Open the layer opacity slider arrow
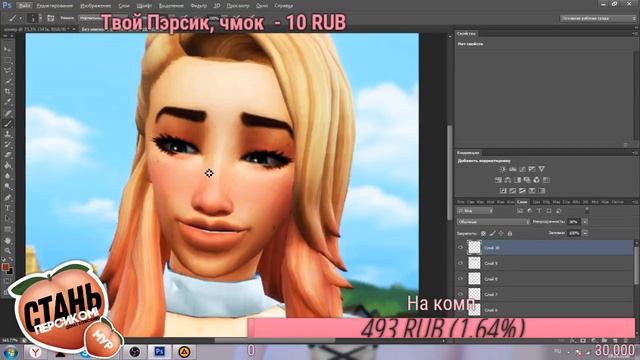Viewport: 640px width, 360px height. pyautogui.click(x=585, y=222)
